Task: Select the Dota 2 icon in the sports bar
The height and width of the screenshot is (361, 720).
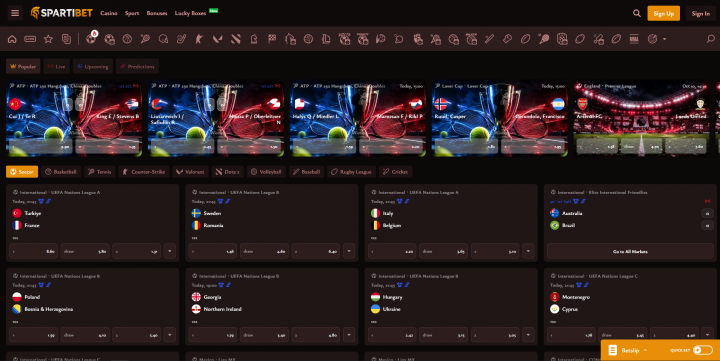Action: coord(236,39)
